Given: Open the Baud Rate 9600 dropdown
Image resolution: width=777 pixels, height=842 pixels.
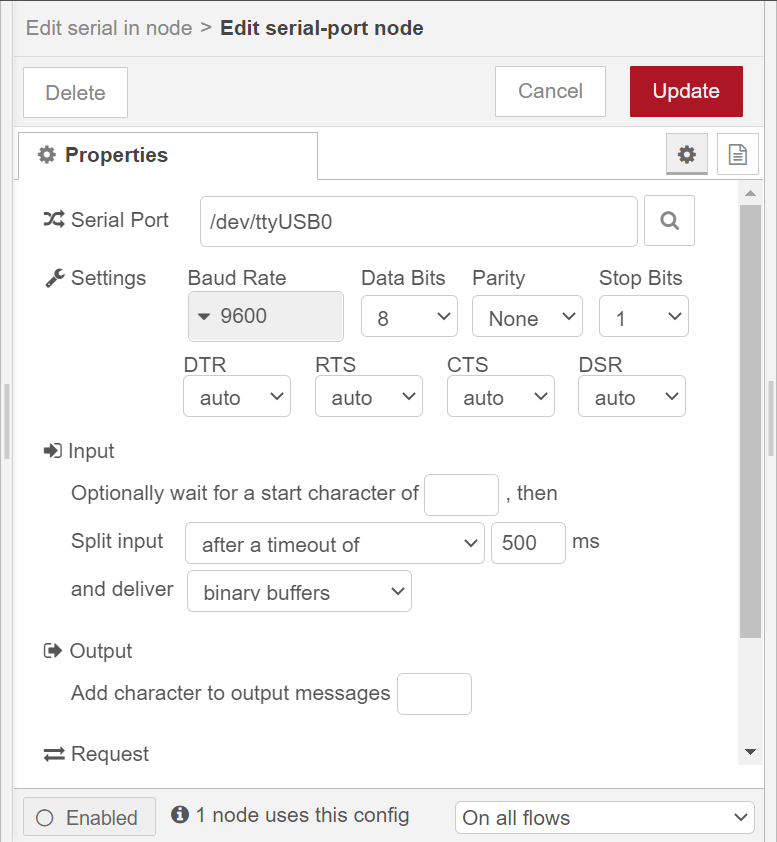Looking at the screenshot, I should click(266, 316).
